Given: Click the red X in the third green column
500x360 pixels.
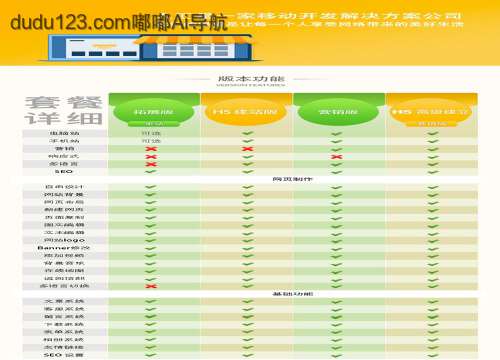Looking at the screenshot, I should (337, 157).
